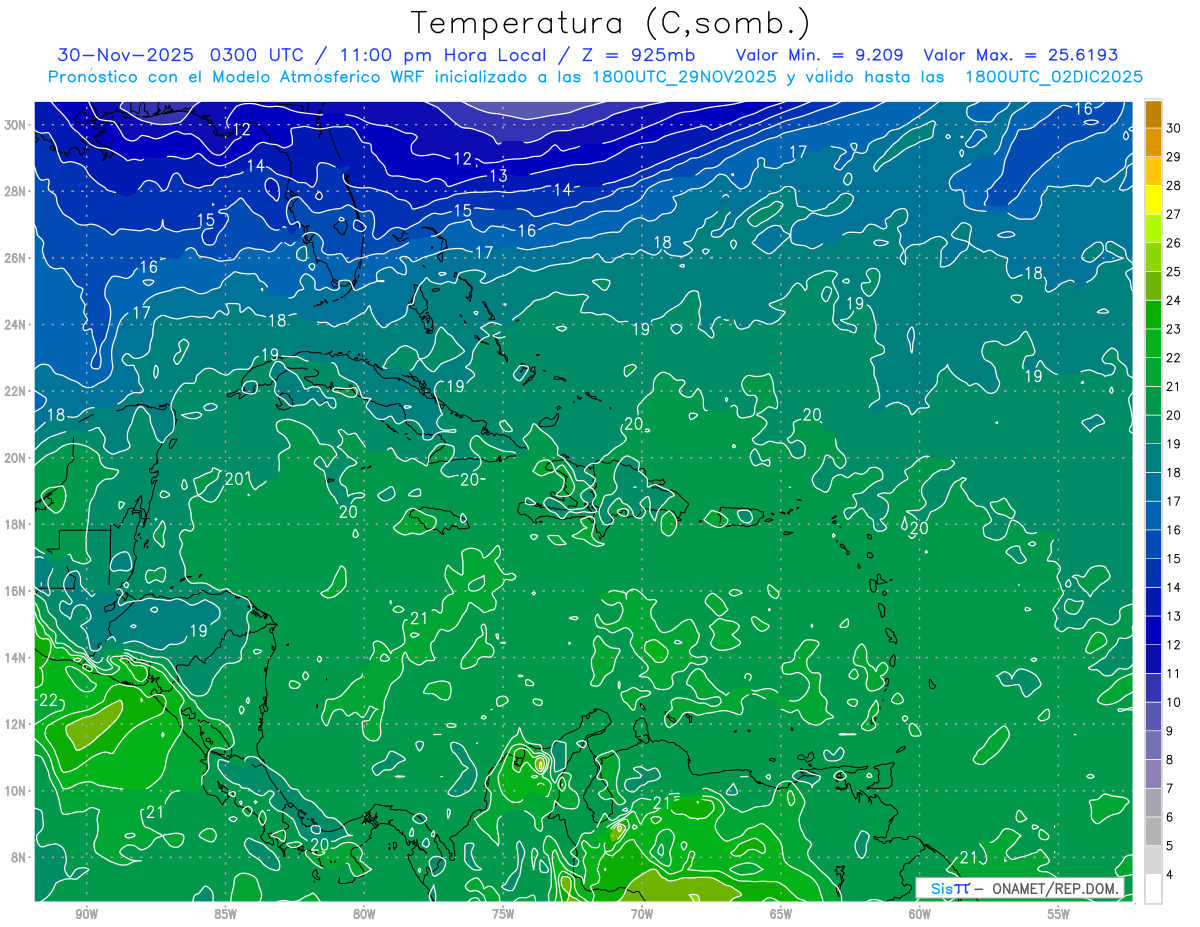Click the bottom white swatch of the color scale
1200x927 pixels.
click(1153, 889)
